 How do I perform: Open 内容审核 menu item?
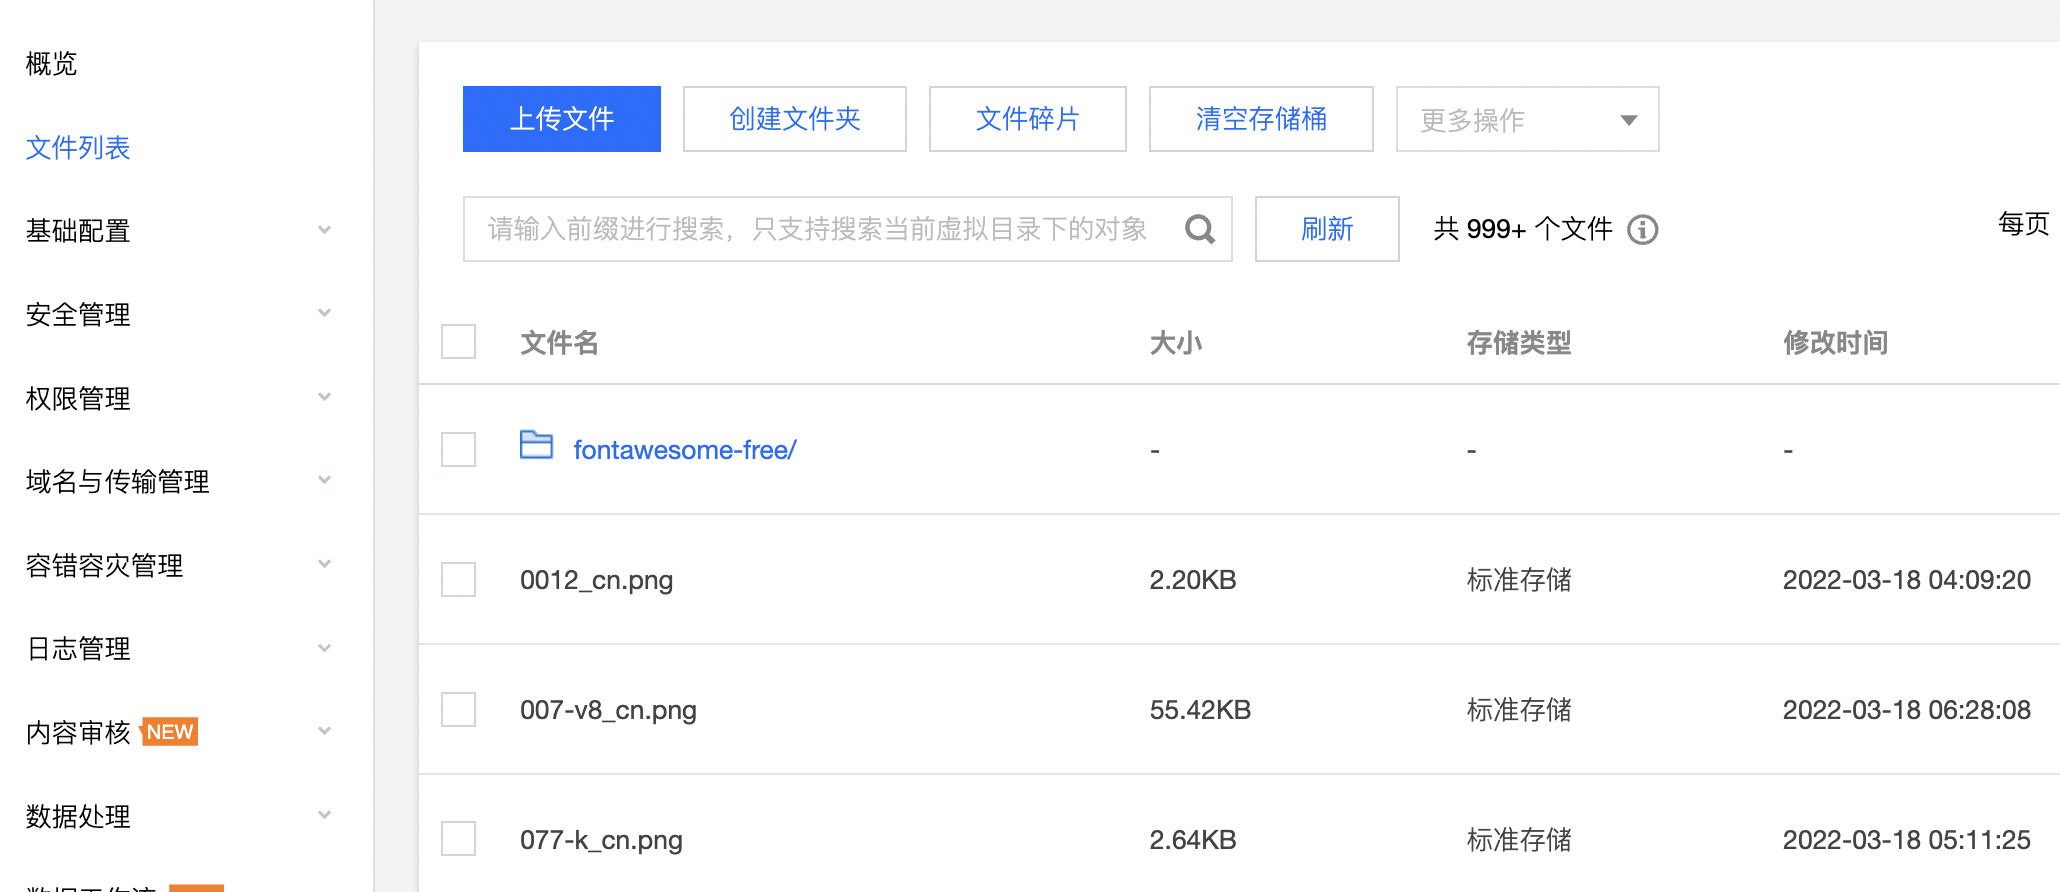(x=78, y=733)
